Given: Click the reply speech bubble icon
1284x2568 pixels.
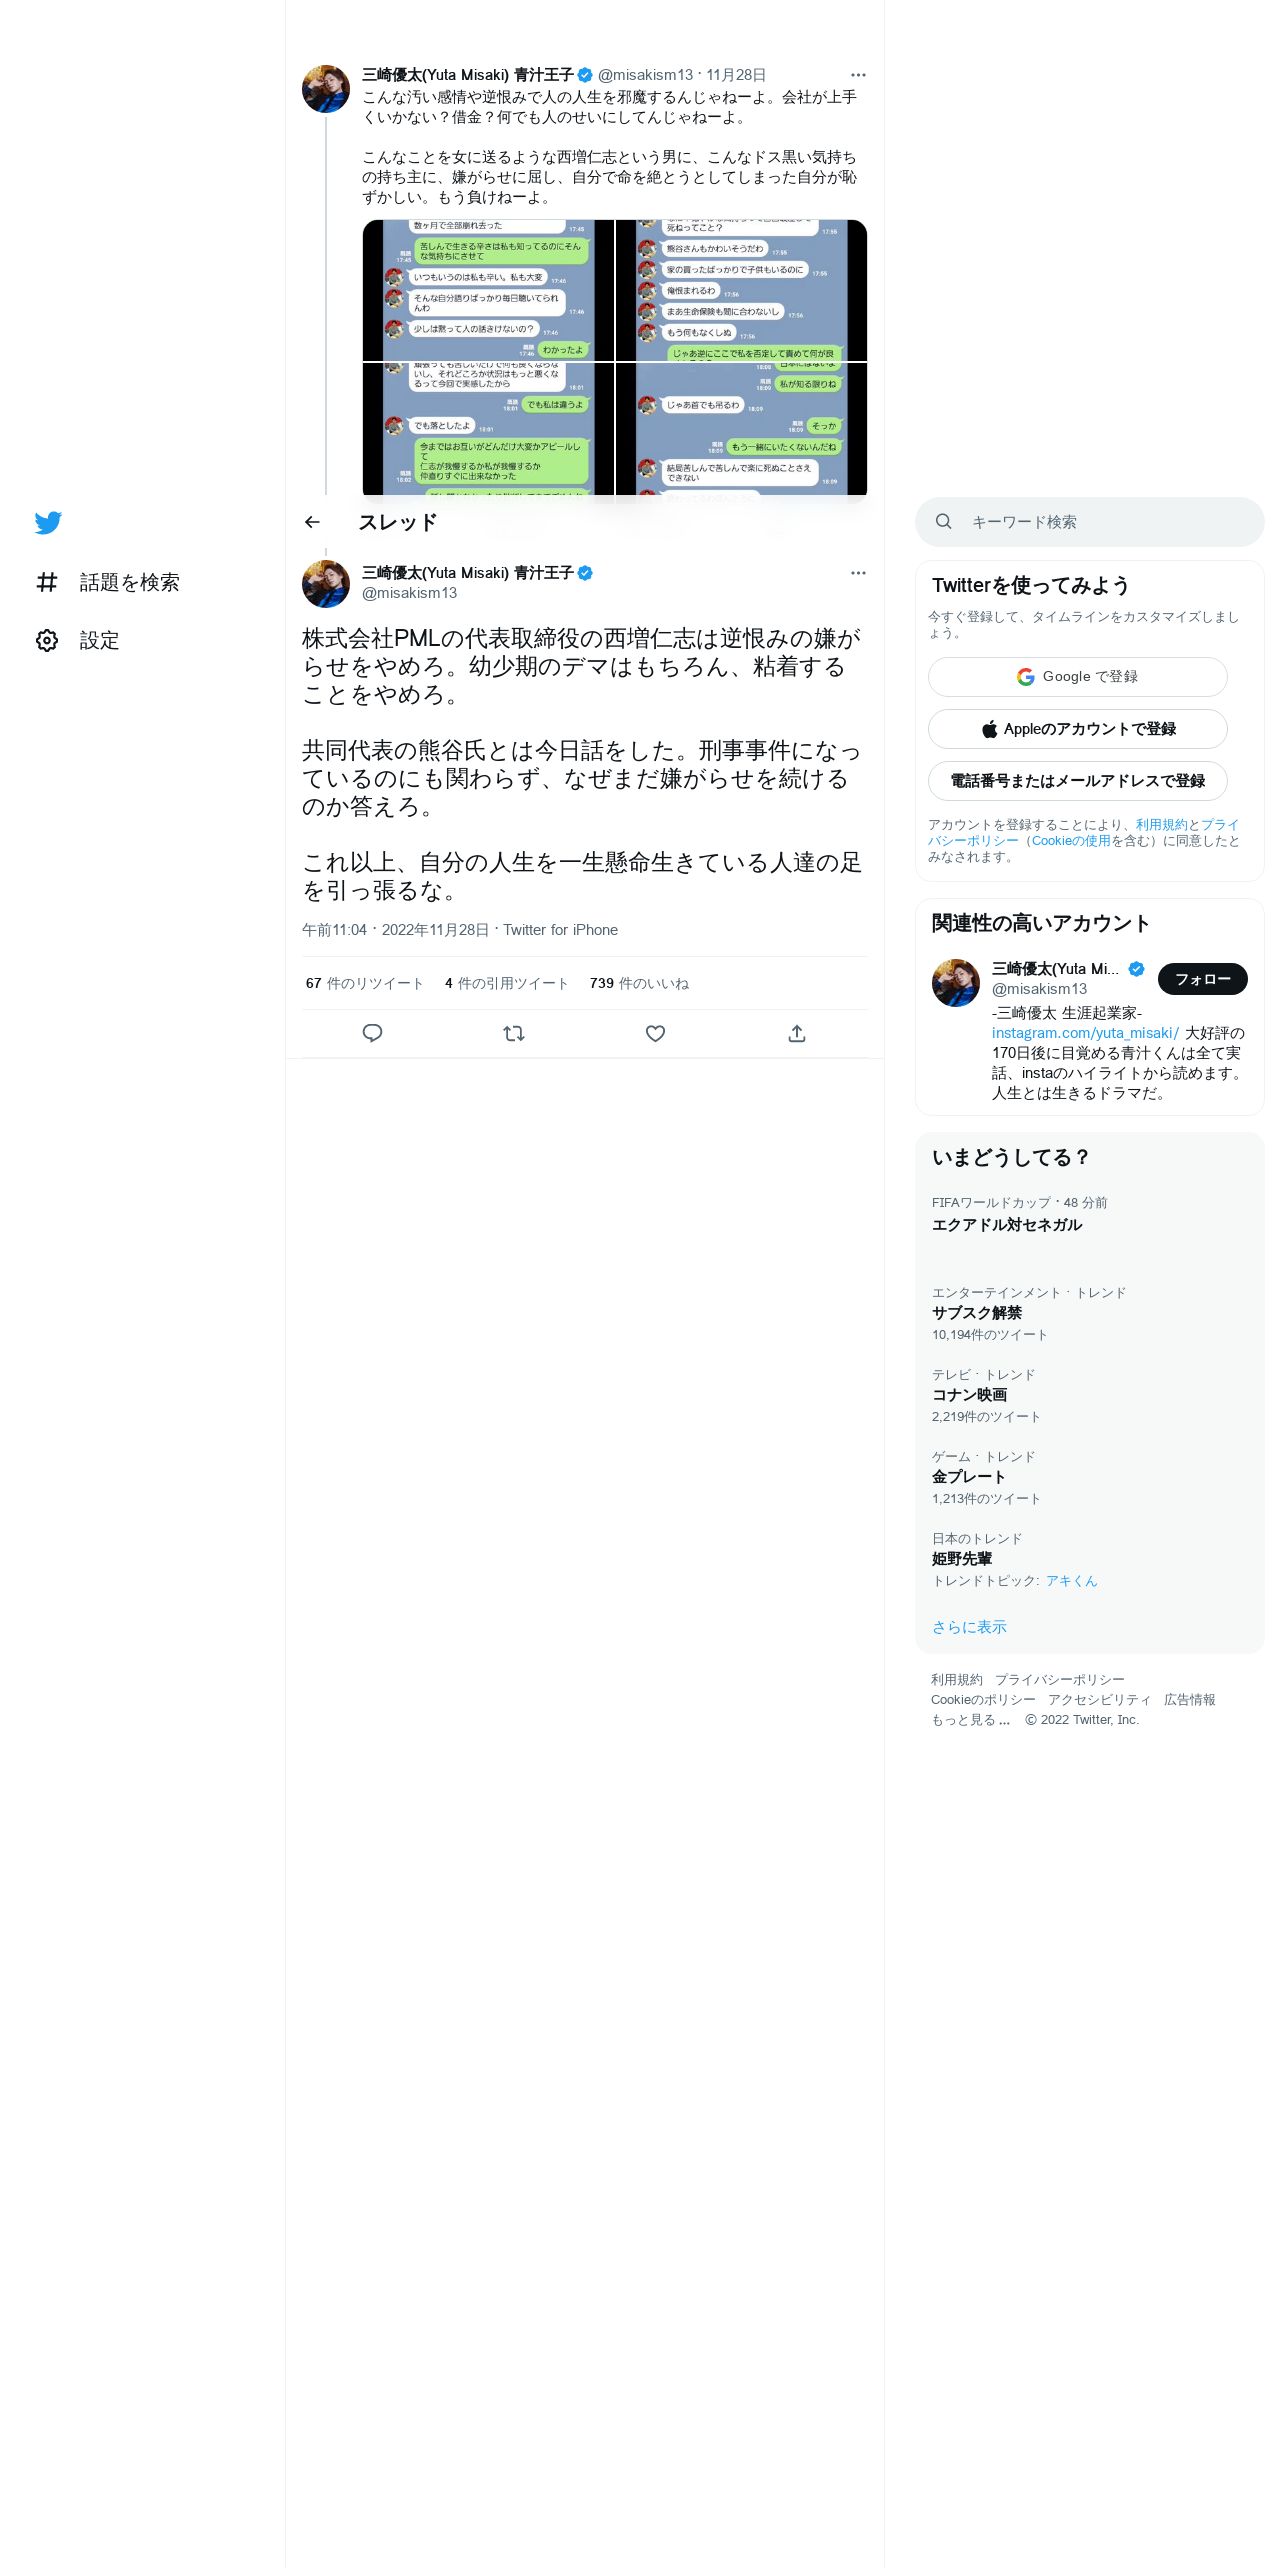Looking at the screenshot, I should point(372,1033).
